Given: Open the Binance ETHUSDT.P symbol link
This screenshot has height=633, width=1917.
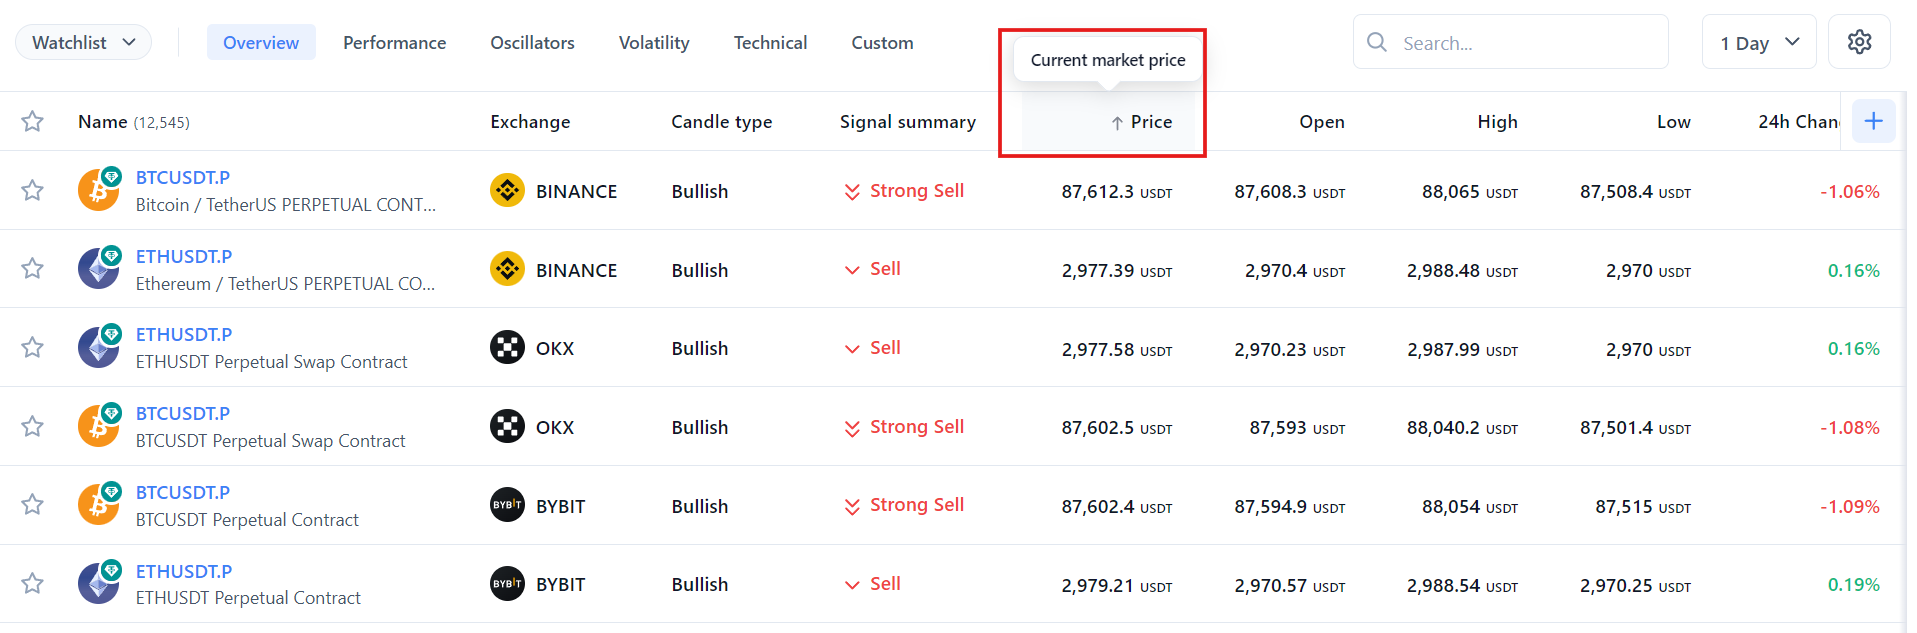Looking at the screenshot, I should [x=184, y=256].
